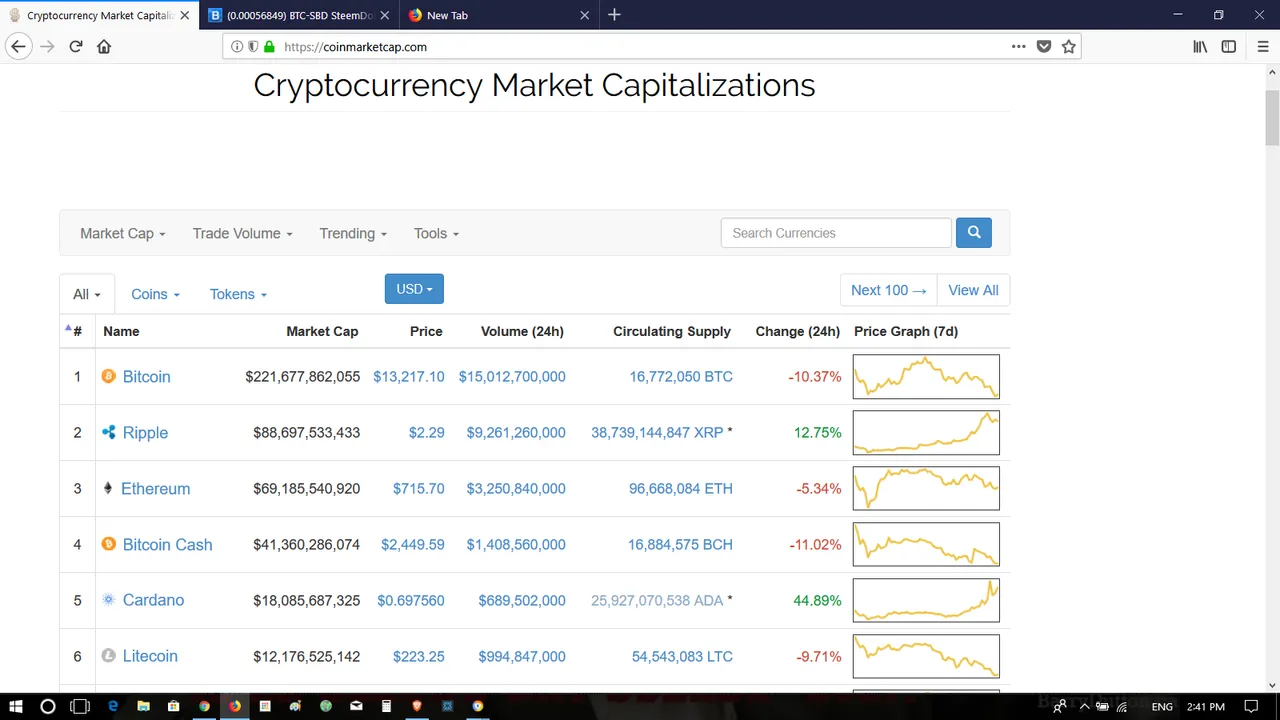This screenshot has height=720, width=1280.
Task: Open the Tokens filter dropdown
Action: pos(238,294)
